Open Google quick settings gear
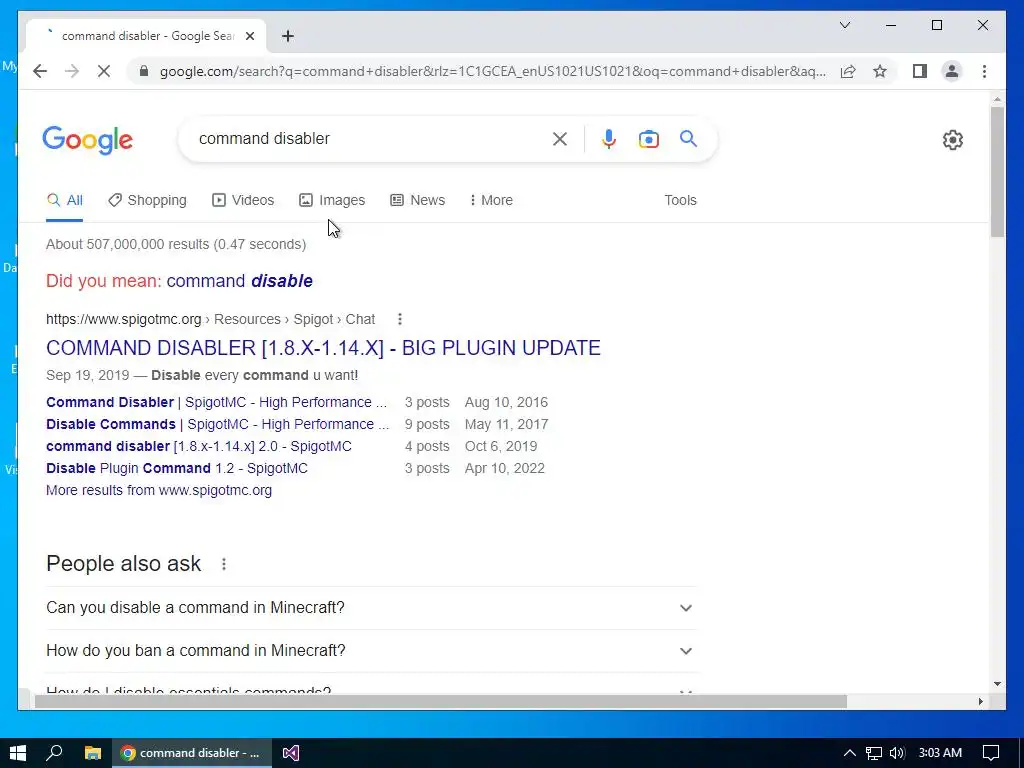Viewport: 1024px width, 768px height. (x=953, y=140)
